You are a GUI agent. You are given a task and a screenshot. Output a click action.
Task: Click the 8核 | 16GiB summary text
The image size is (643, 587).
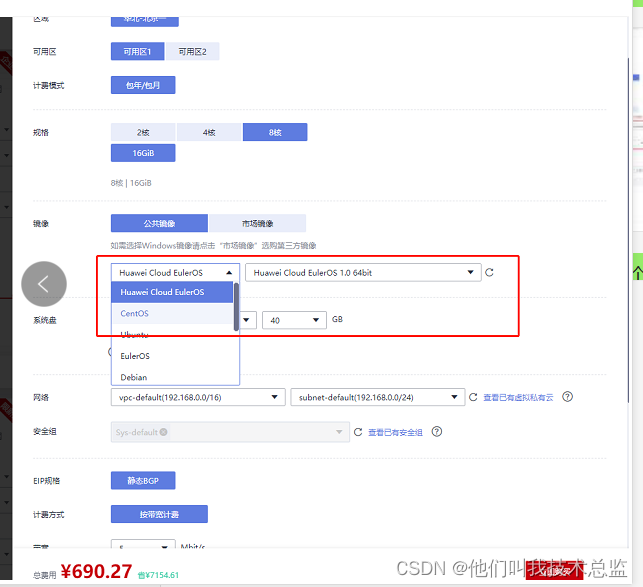131,183
